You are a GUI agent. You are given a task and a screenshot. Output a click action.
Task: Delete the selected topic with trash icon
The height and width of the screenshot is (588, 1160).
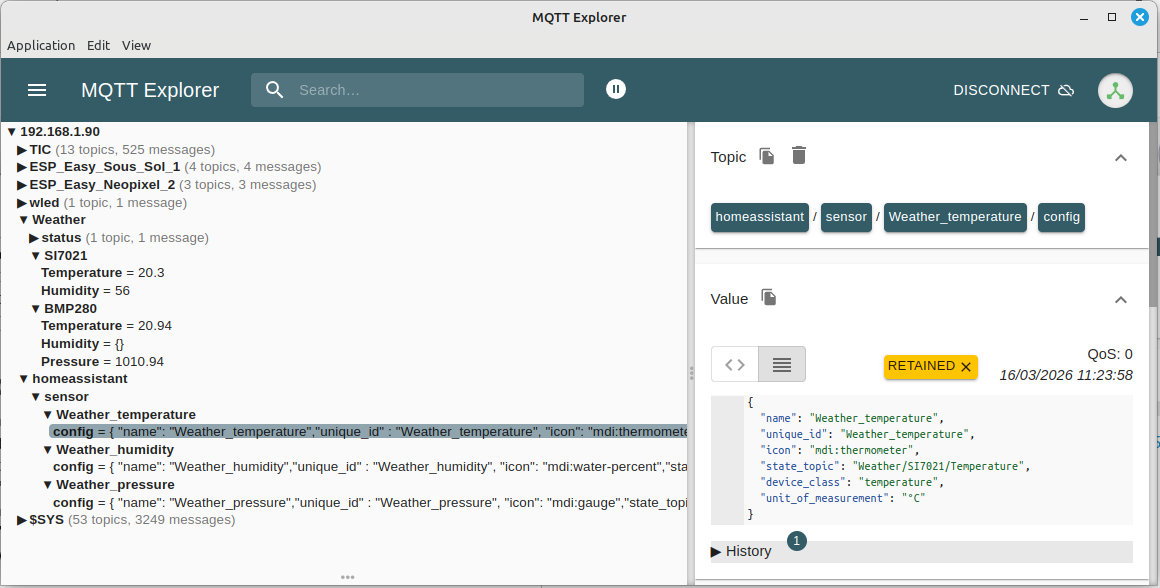click(x=798, y=156)
